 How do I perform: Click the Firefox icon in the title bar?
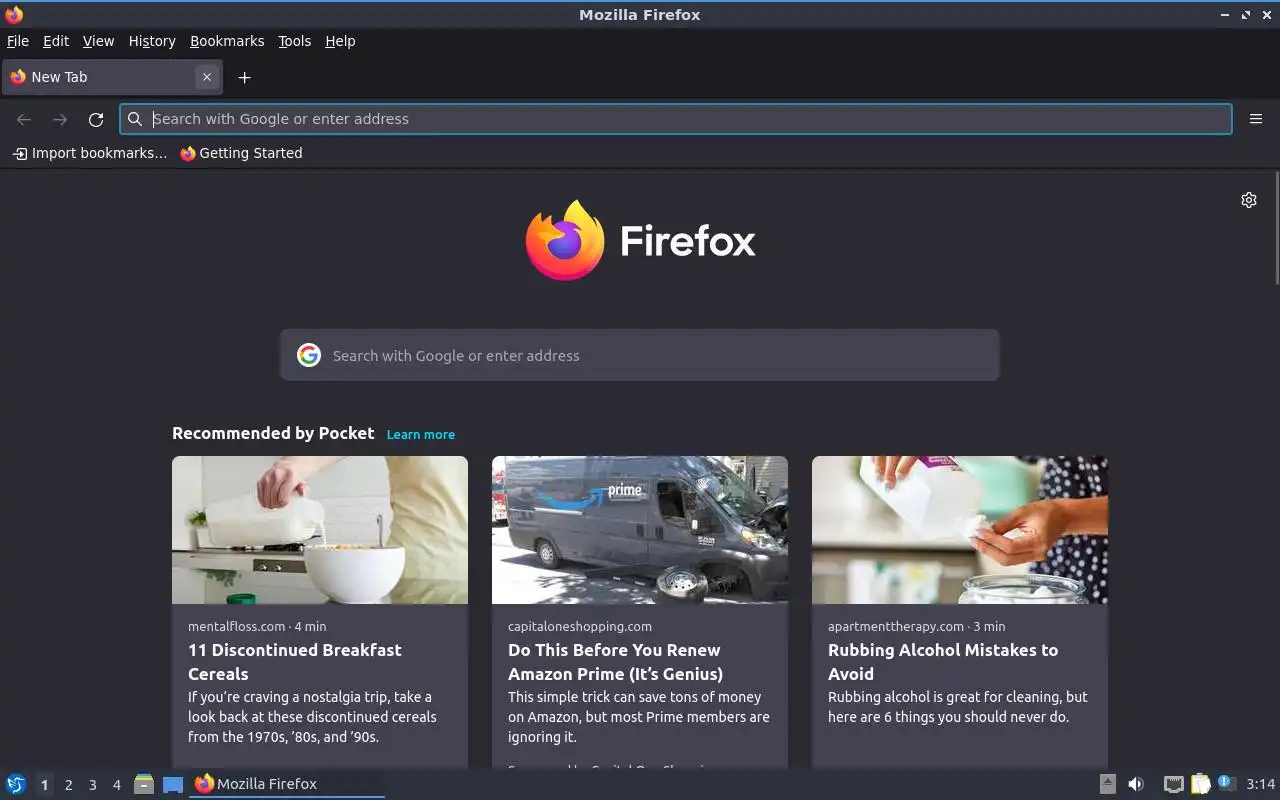(14, 14)
